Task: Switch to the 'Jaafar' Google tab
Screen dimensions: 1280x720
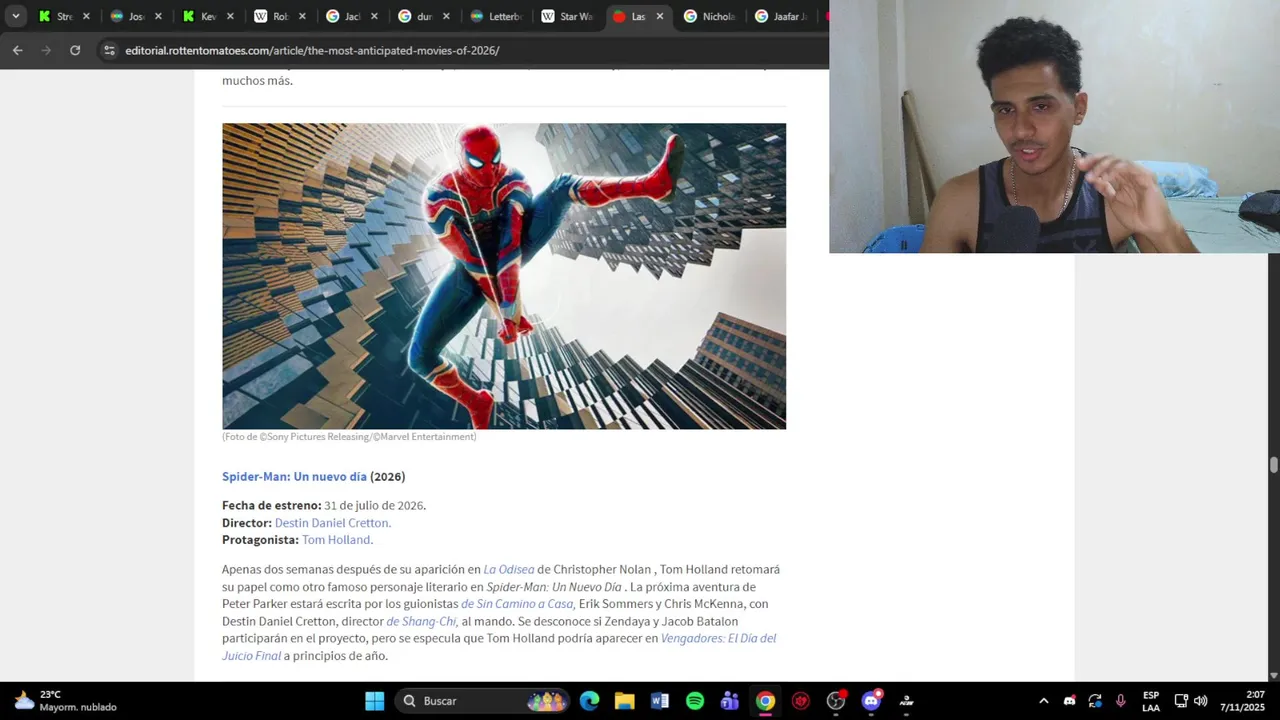Action: click(x=782, y=16)
